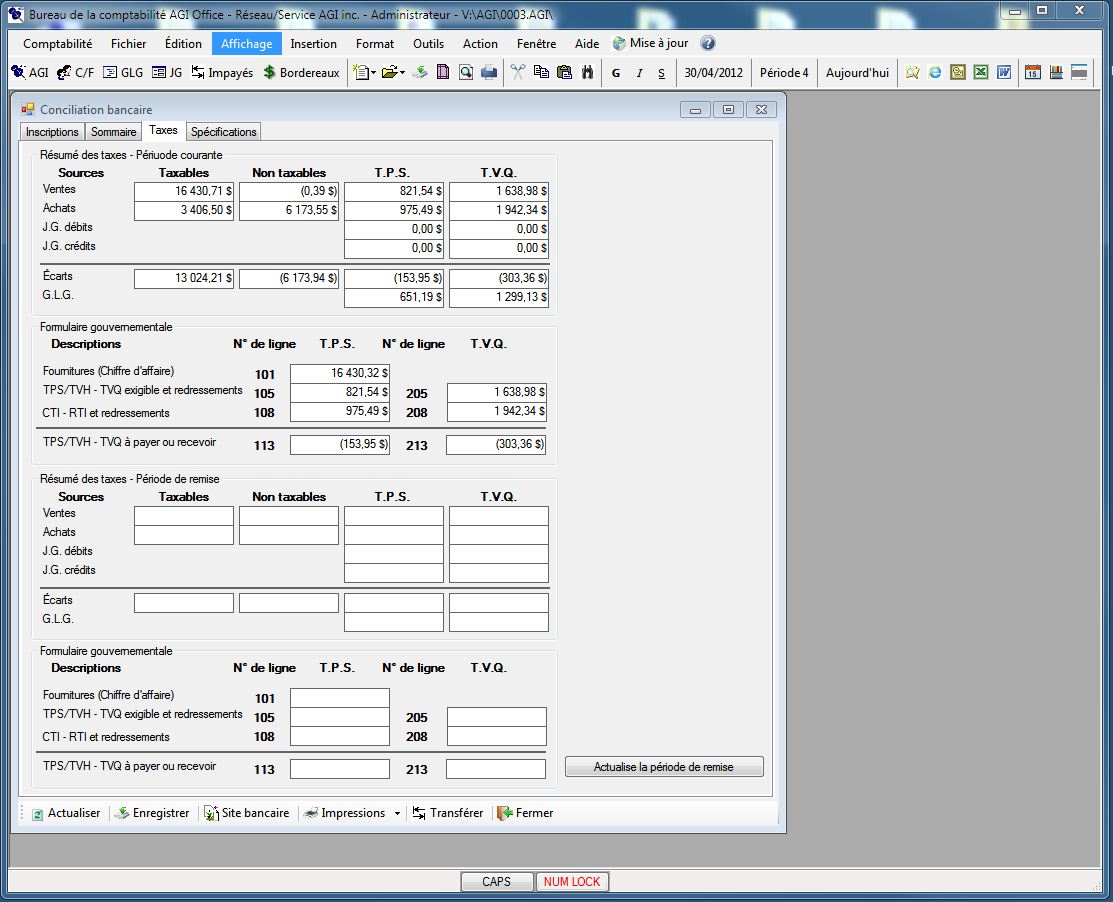Click the save icon in toolbar
This screenshot has height=902, width=1113.
420,72
